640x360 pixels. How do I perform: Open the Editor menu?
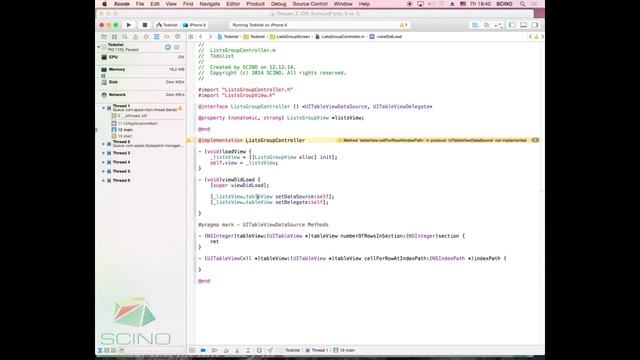pos(233,4)
